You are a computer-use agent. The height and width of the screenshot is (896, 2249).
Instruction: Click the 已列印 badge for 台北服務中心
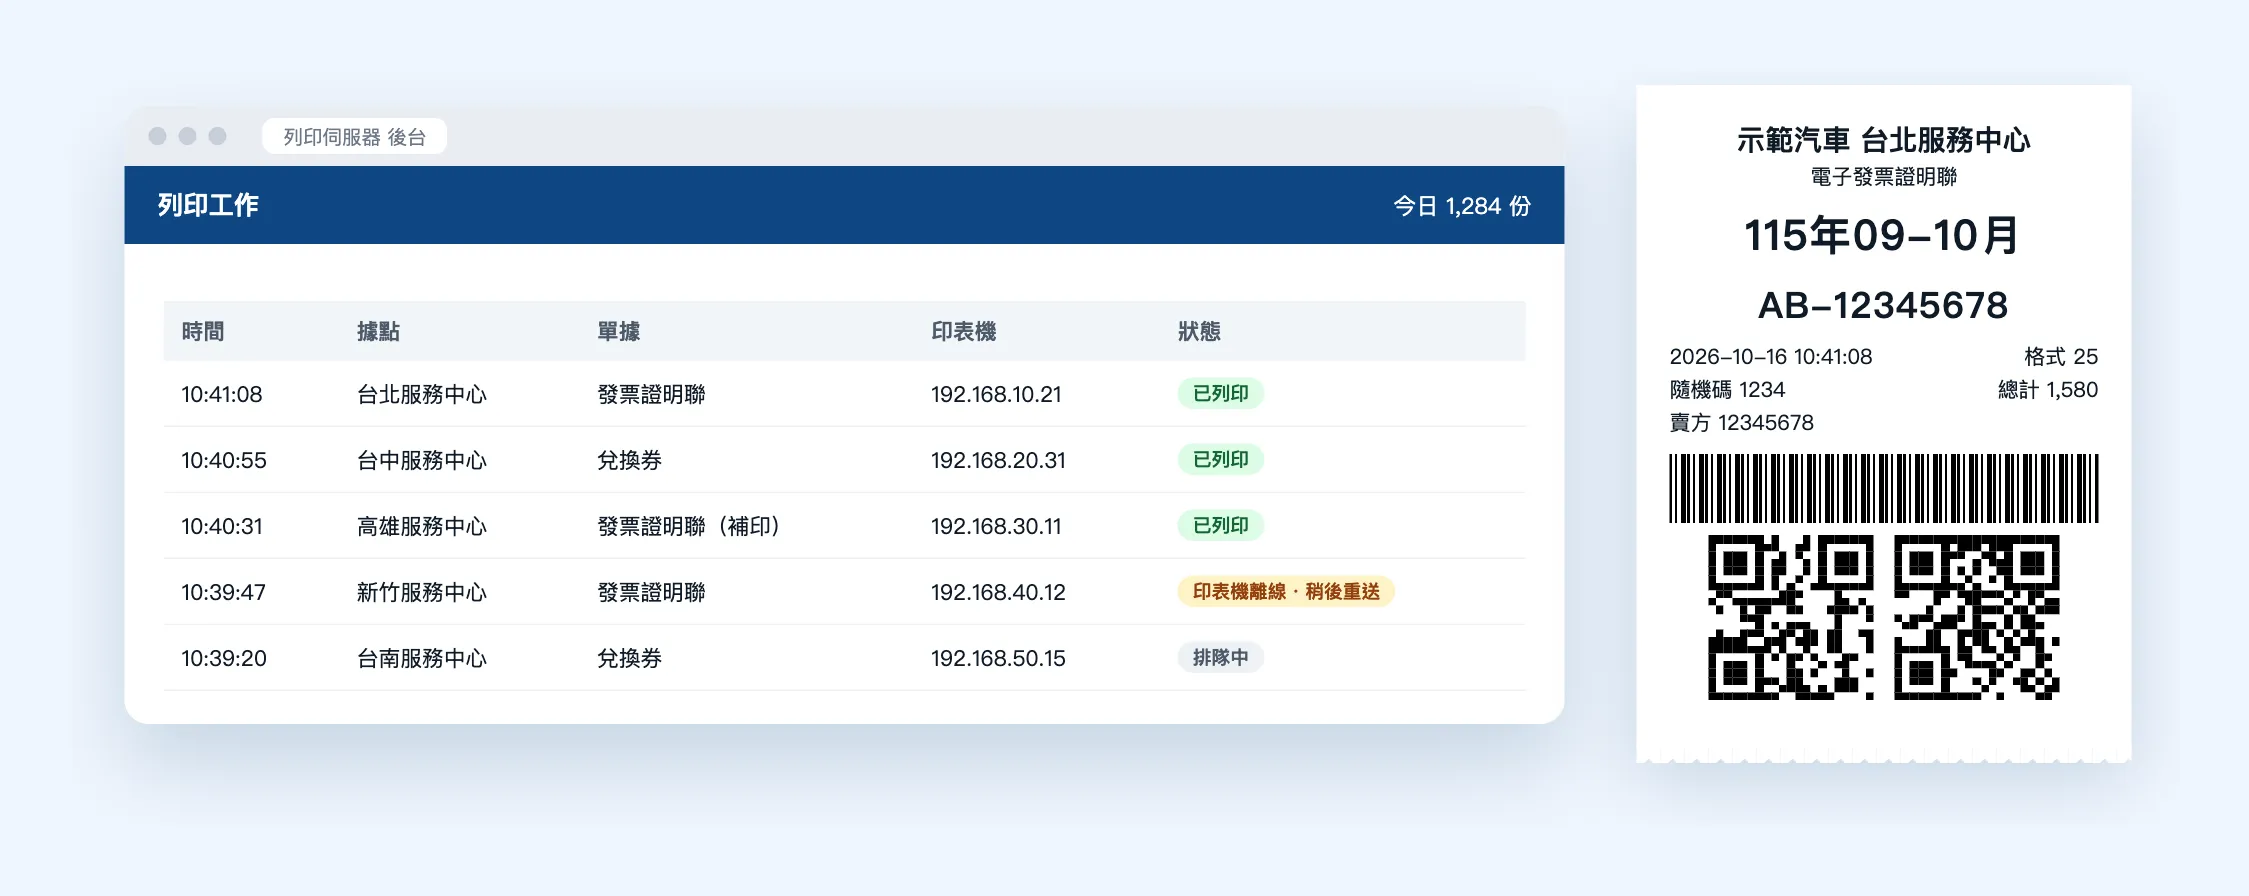(1221, 393)
